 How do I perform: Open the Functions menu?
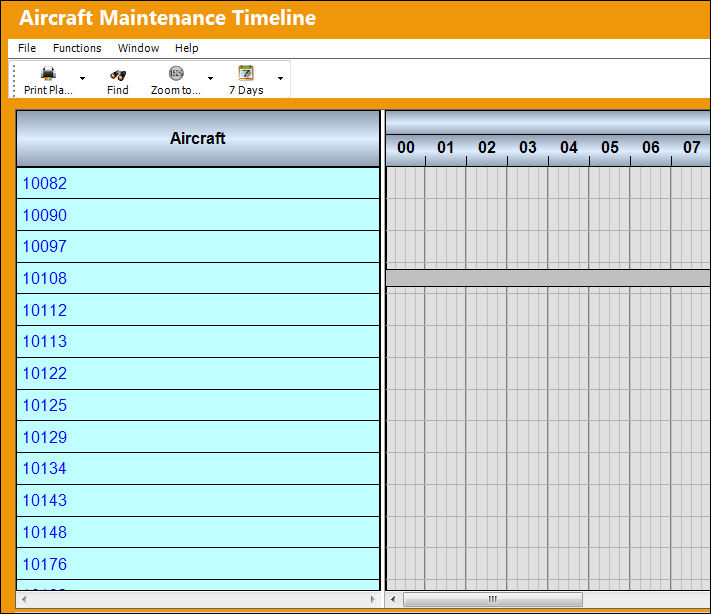[77, 48]
